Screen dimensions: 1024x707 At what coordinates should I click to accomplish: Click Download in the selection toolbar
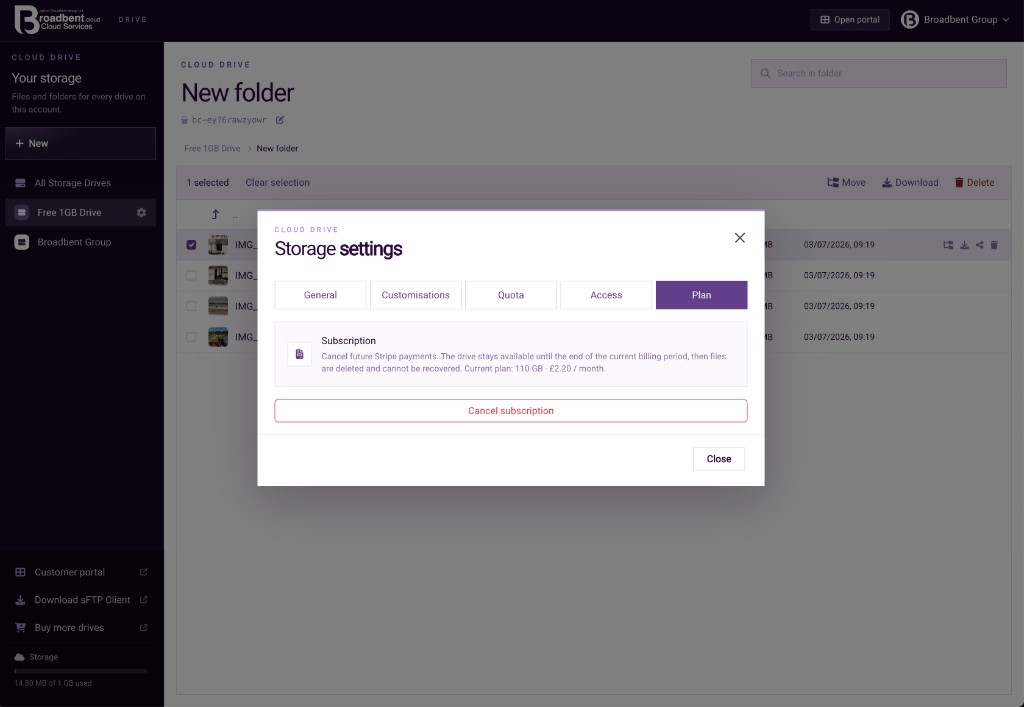(x=910, y=183)
